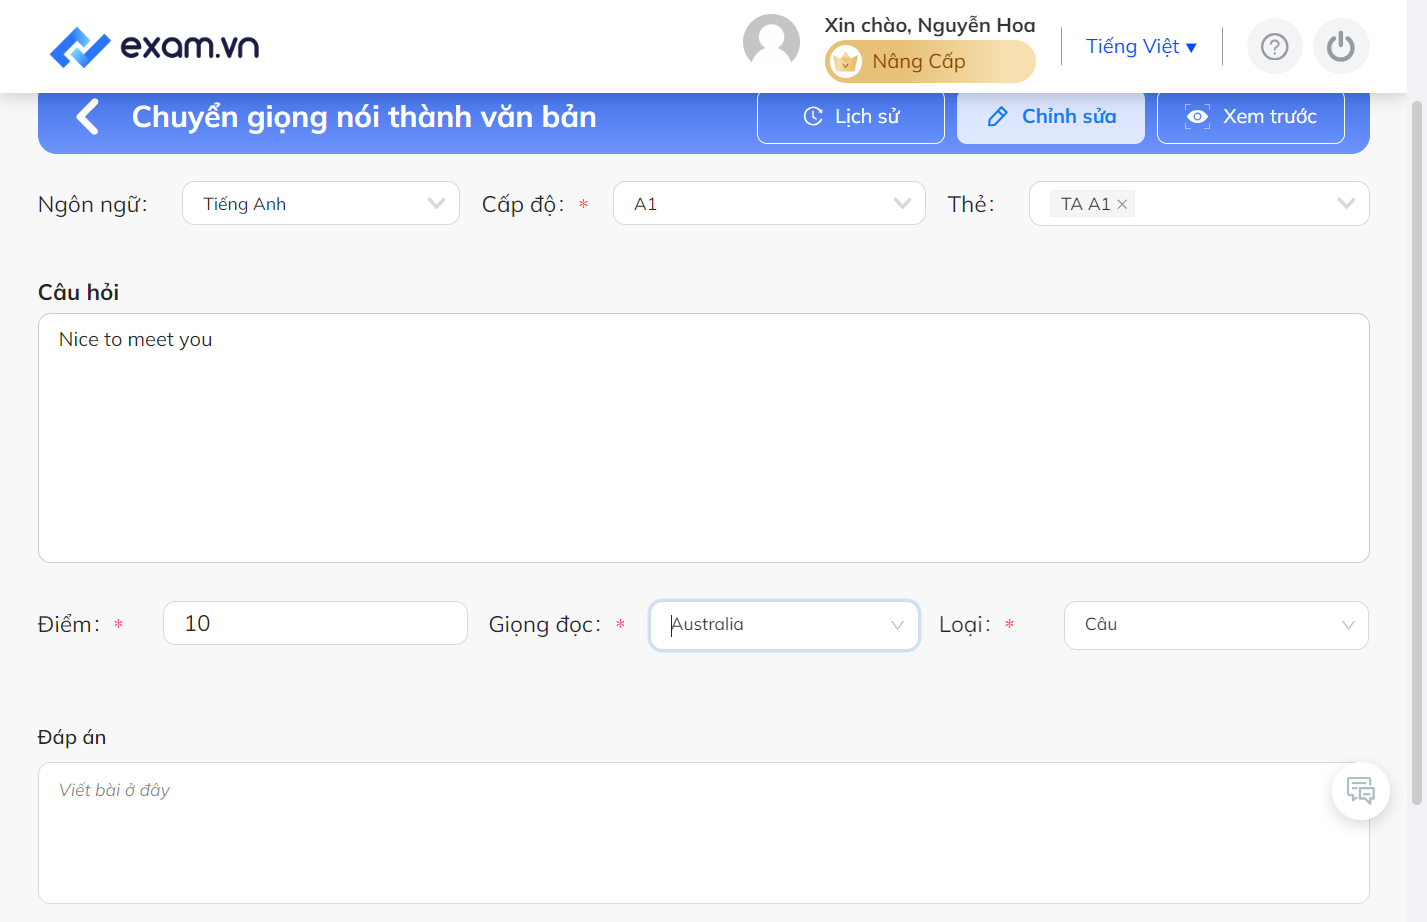This screenshot has height=922, width=1427.
Task: Expand the Ngôn ngữ Tiếng Anh dropdown
Action: point(321,203)
